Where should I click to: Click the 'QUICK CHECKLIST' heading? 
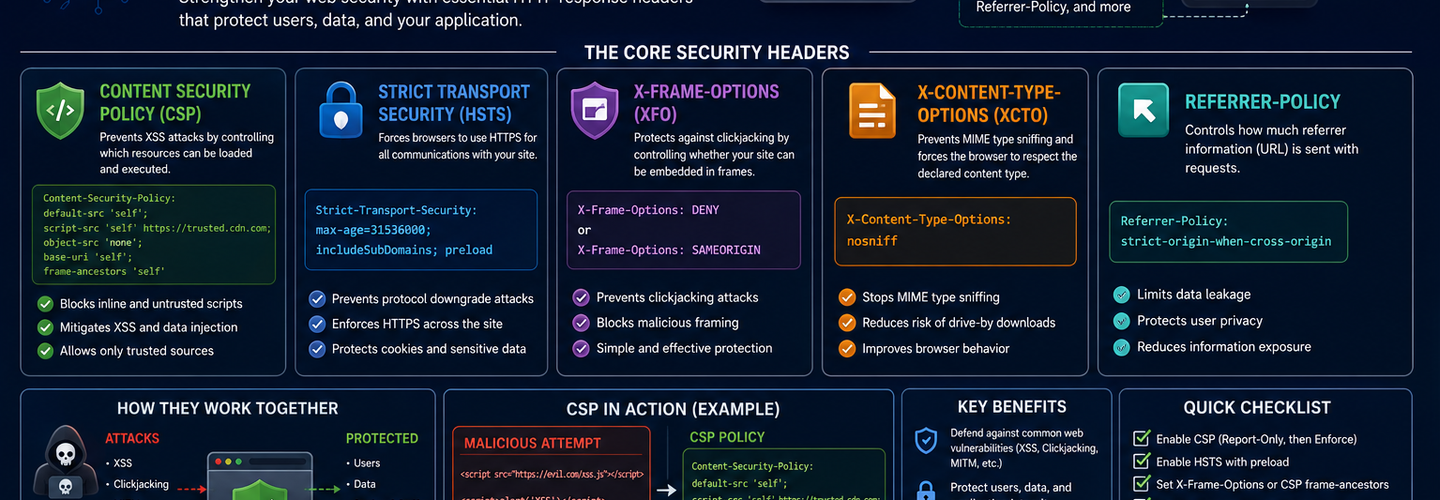click(1257, 407)
